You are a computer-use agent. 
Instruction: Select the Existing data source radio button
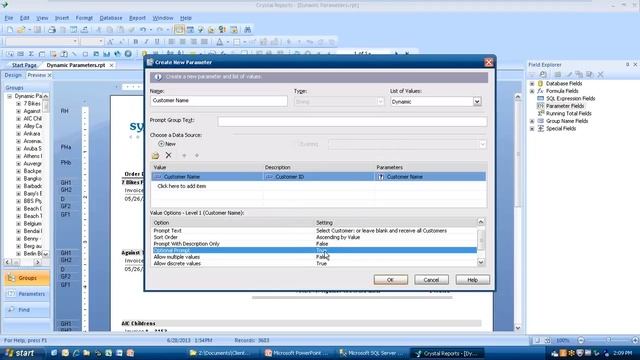click(296, 144)
